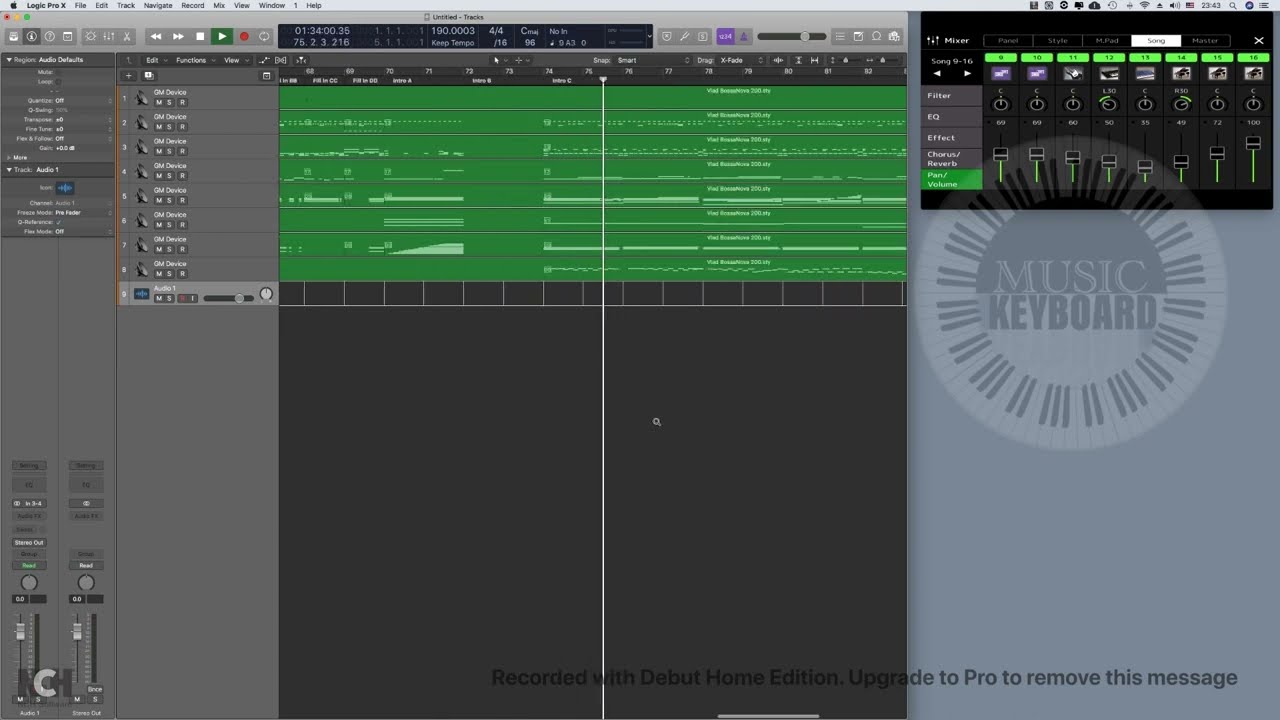Switch to Panel tab in Mixer

1008,41
